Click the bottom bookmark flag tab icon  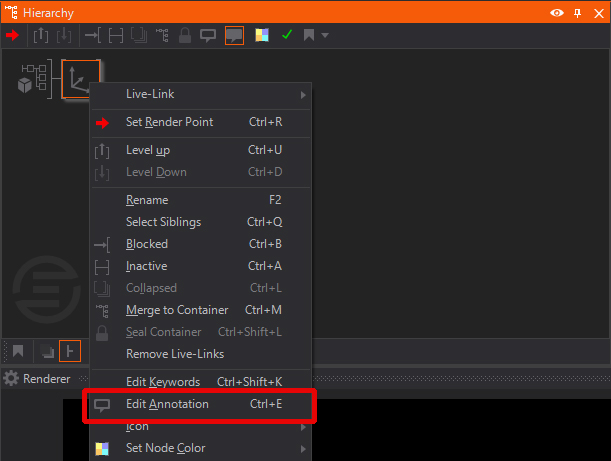(18, 351)
